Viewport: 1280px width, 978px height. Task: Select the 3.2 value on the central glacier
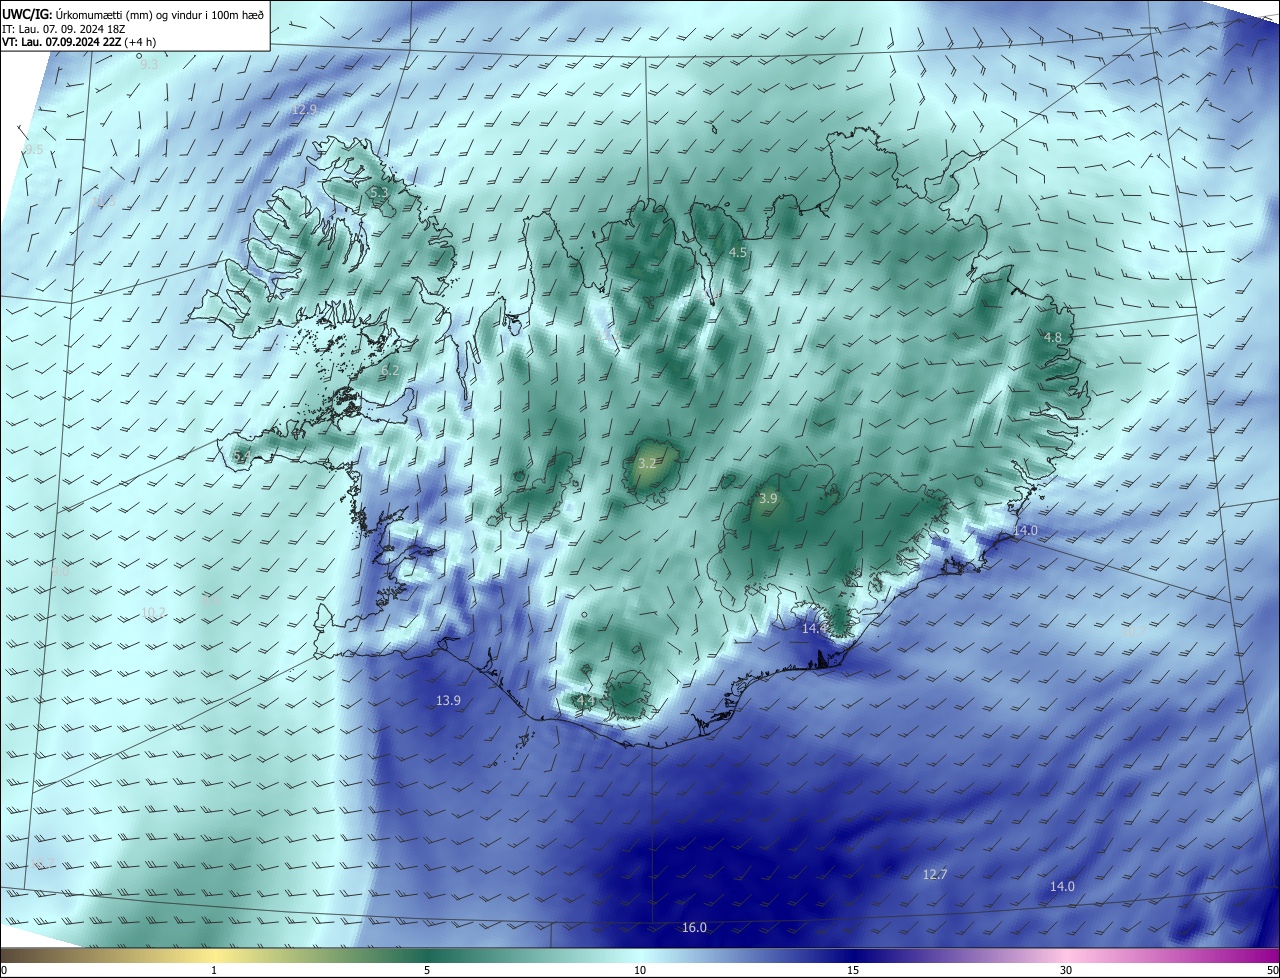647,464
